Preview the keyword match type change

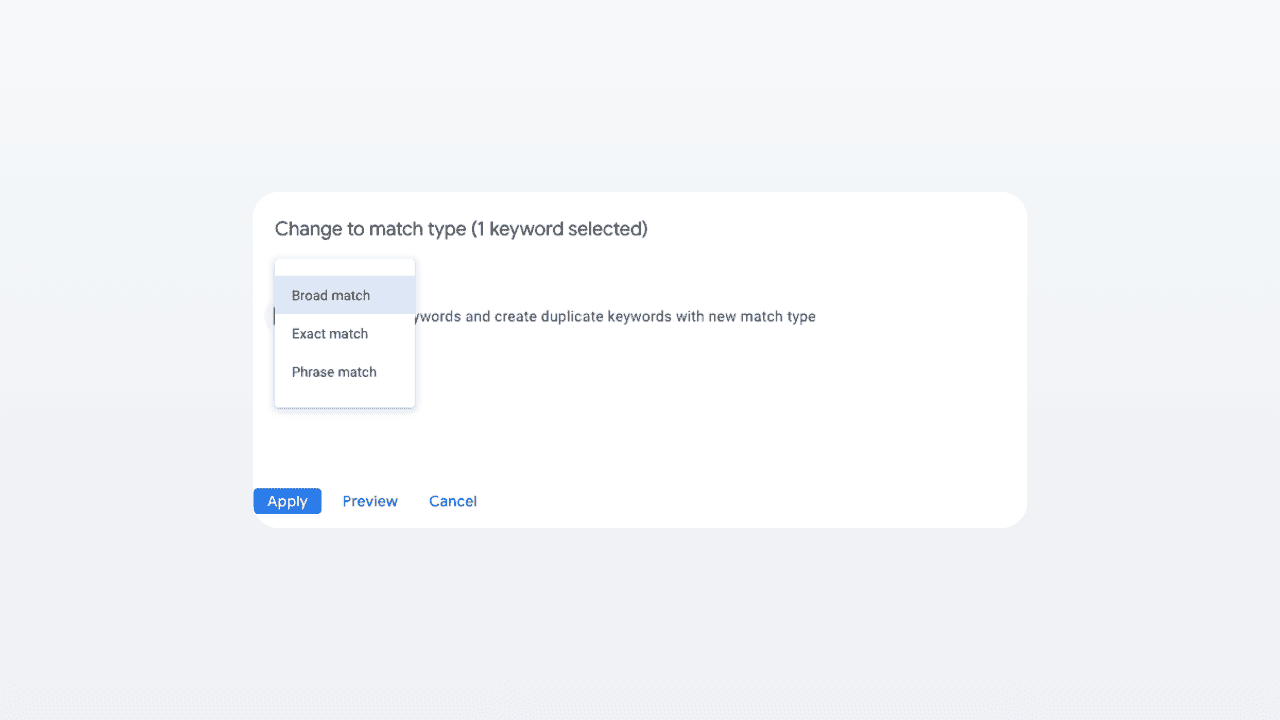pos(370,501)
